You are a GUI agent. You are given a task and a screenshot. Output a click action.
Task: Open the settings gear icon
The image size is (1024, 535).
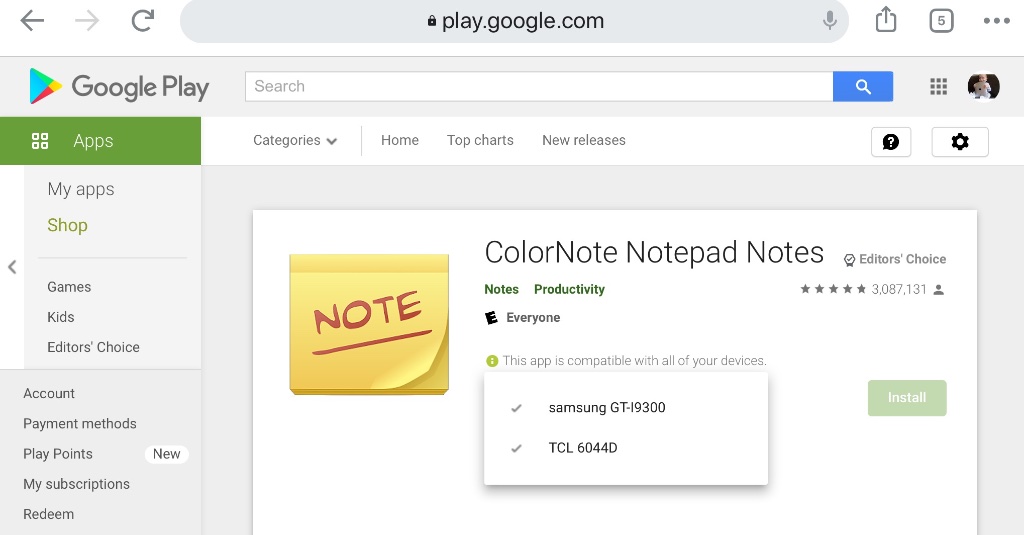(x=960, y=142)
